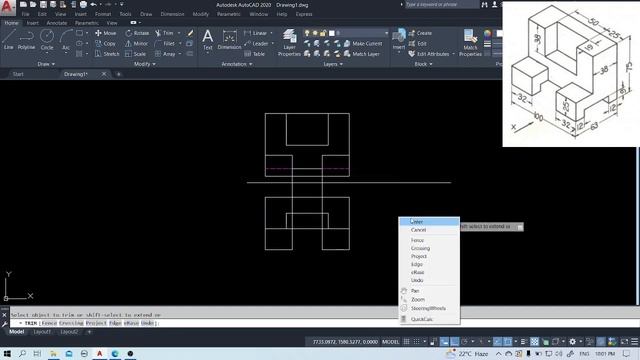Toggle transparency display in status bar
The image size is (640, 360).
534,342
